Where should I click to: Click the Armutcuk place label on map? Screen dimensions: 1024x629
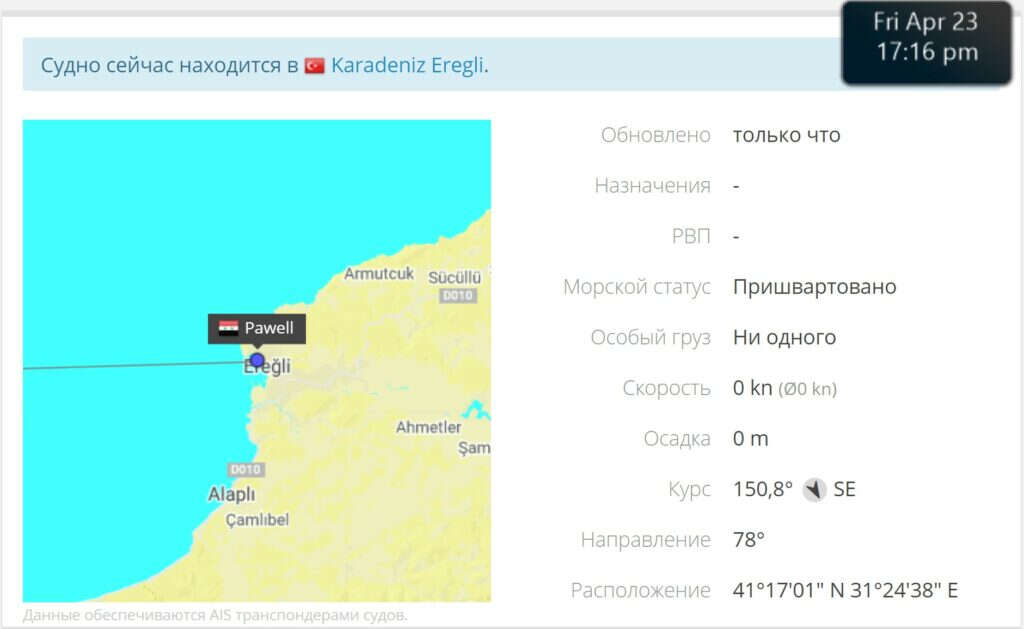(x=379, y=274)
